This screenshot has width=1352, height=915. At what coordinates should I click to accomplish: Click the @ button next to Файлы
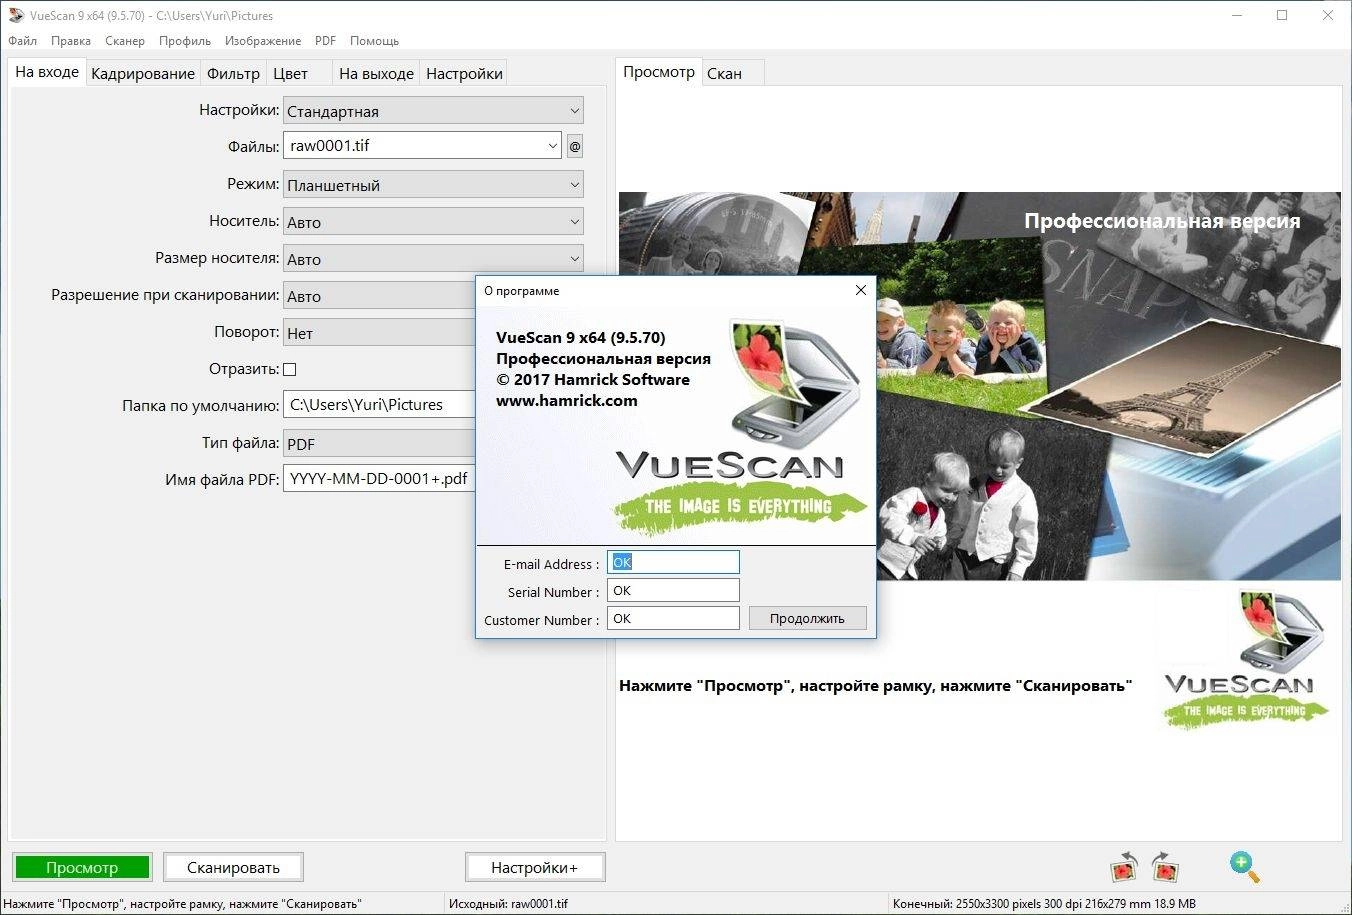pyautogui.click(x=575, y=146)
